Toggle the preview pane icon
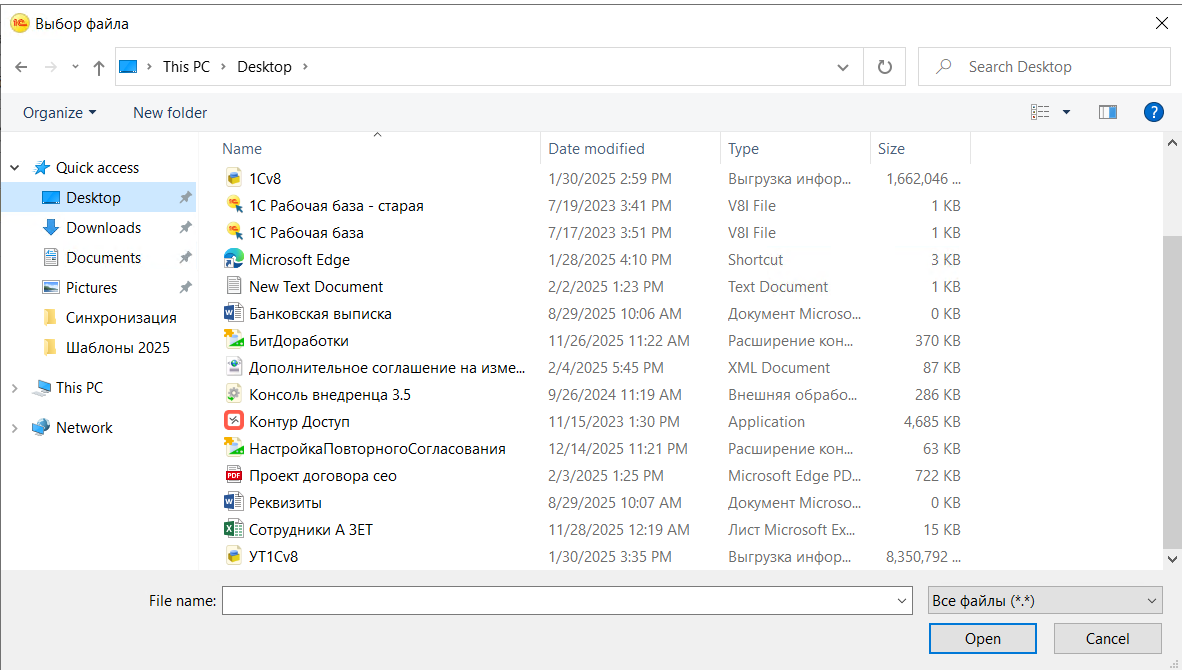Viewport: 1182px width, 670px height. 1107,112
